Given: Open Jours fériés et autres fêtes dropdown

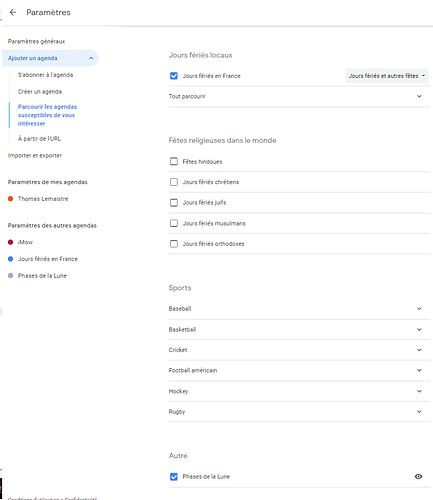Looking at the screenshot, I should tap(387, 76).
